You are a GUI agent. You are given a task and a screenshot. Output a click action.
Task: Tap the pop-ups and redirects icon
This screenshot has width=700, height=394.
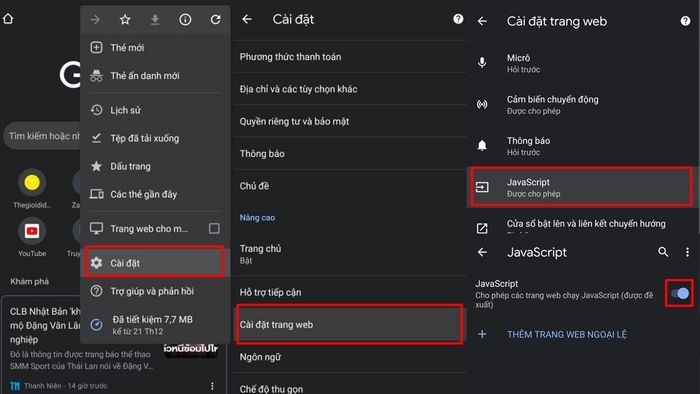[482, 228]
